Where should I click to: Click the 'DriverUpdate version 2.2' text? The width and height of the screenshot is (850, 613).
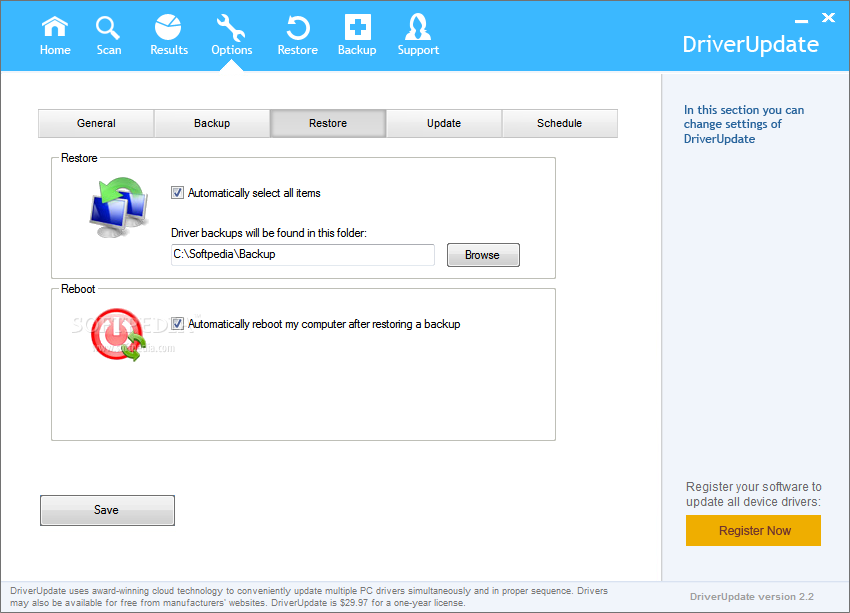[x=751, y=597]
